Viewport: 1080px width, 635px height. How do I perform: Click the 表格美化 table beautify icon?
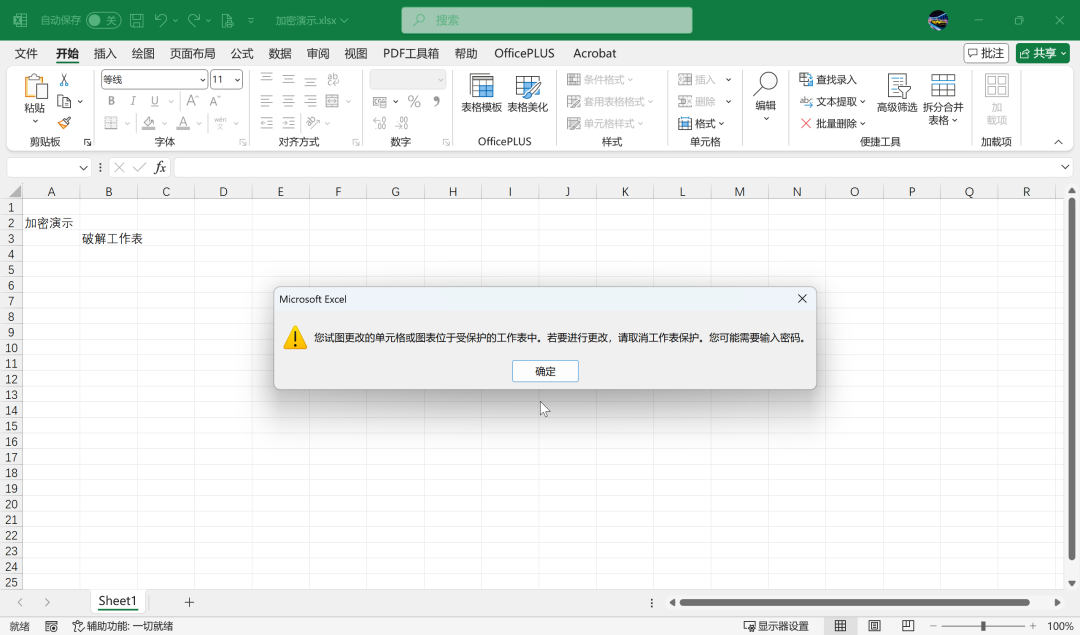point(527,94)
